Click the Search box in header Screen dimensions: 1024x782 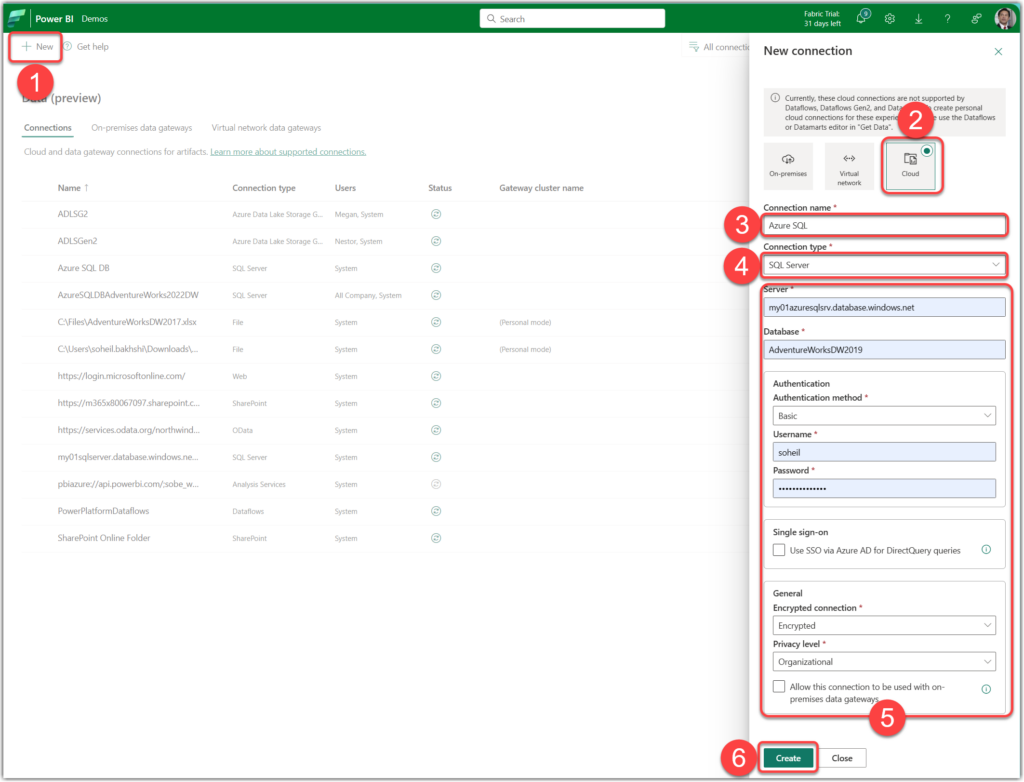tap(572, 19)
